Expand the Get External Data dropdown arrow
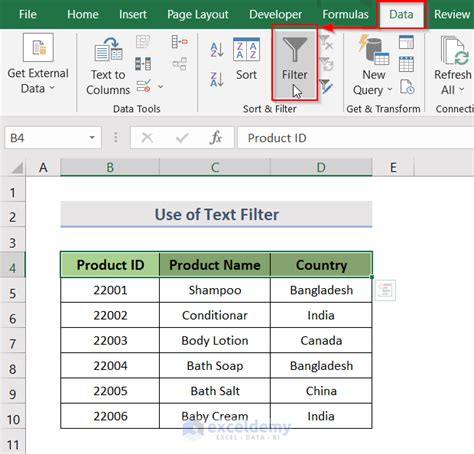 coord(52,88)
